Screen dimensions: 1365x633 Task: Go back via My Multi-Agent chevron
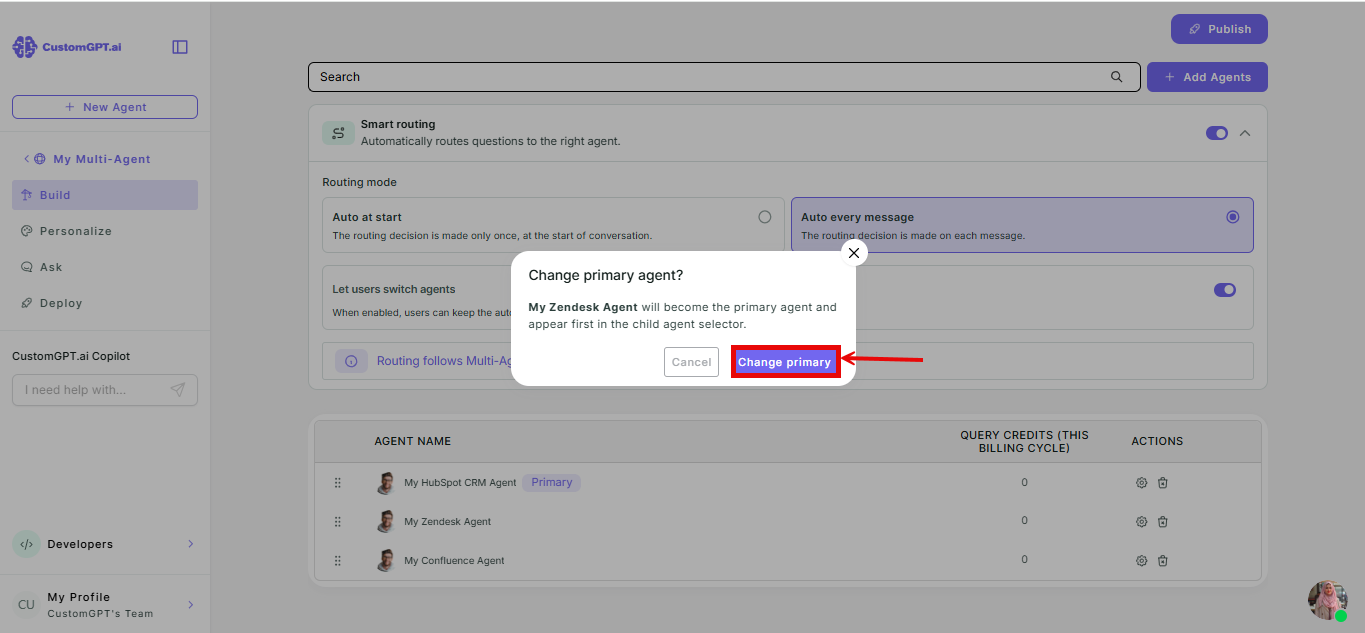tap(27, 159)
